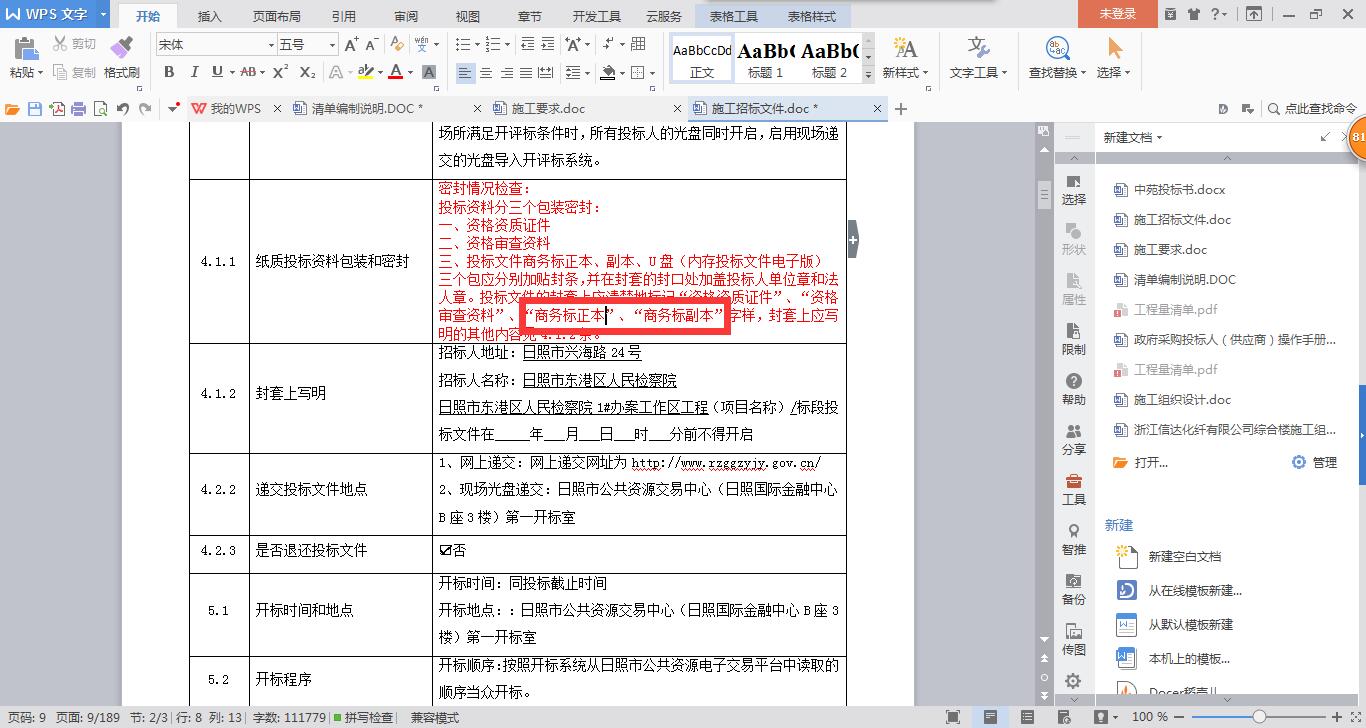Toggle align right paragraph
1366x728 pixels.
(506, 73)
